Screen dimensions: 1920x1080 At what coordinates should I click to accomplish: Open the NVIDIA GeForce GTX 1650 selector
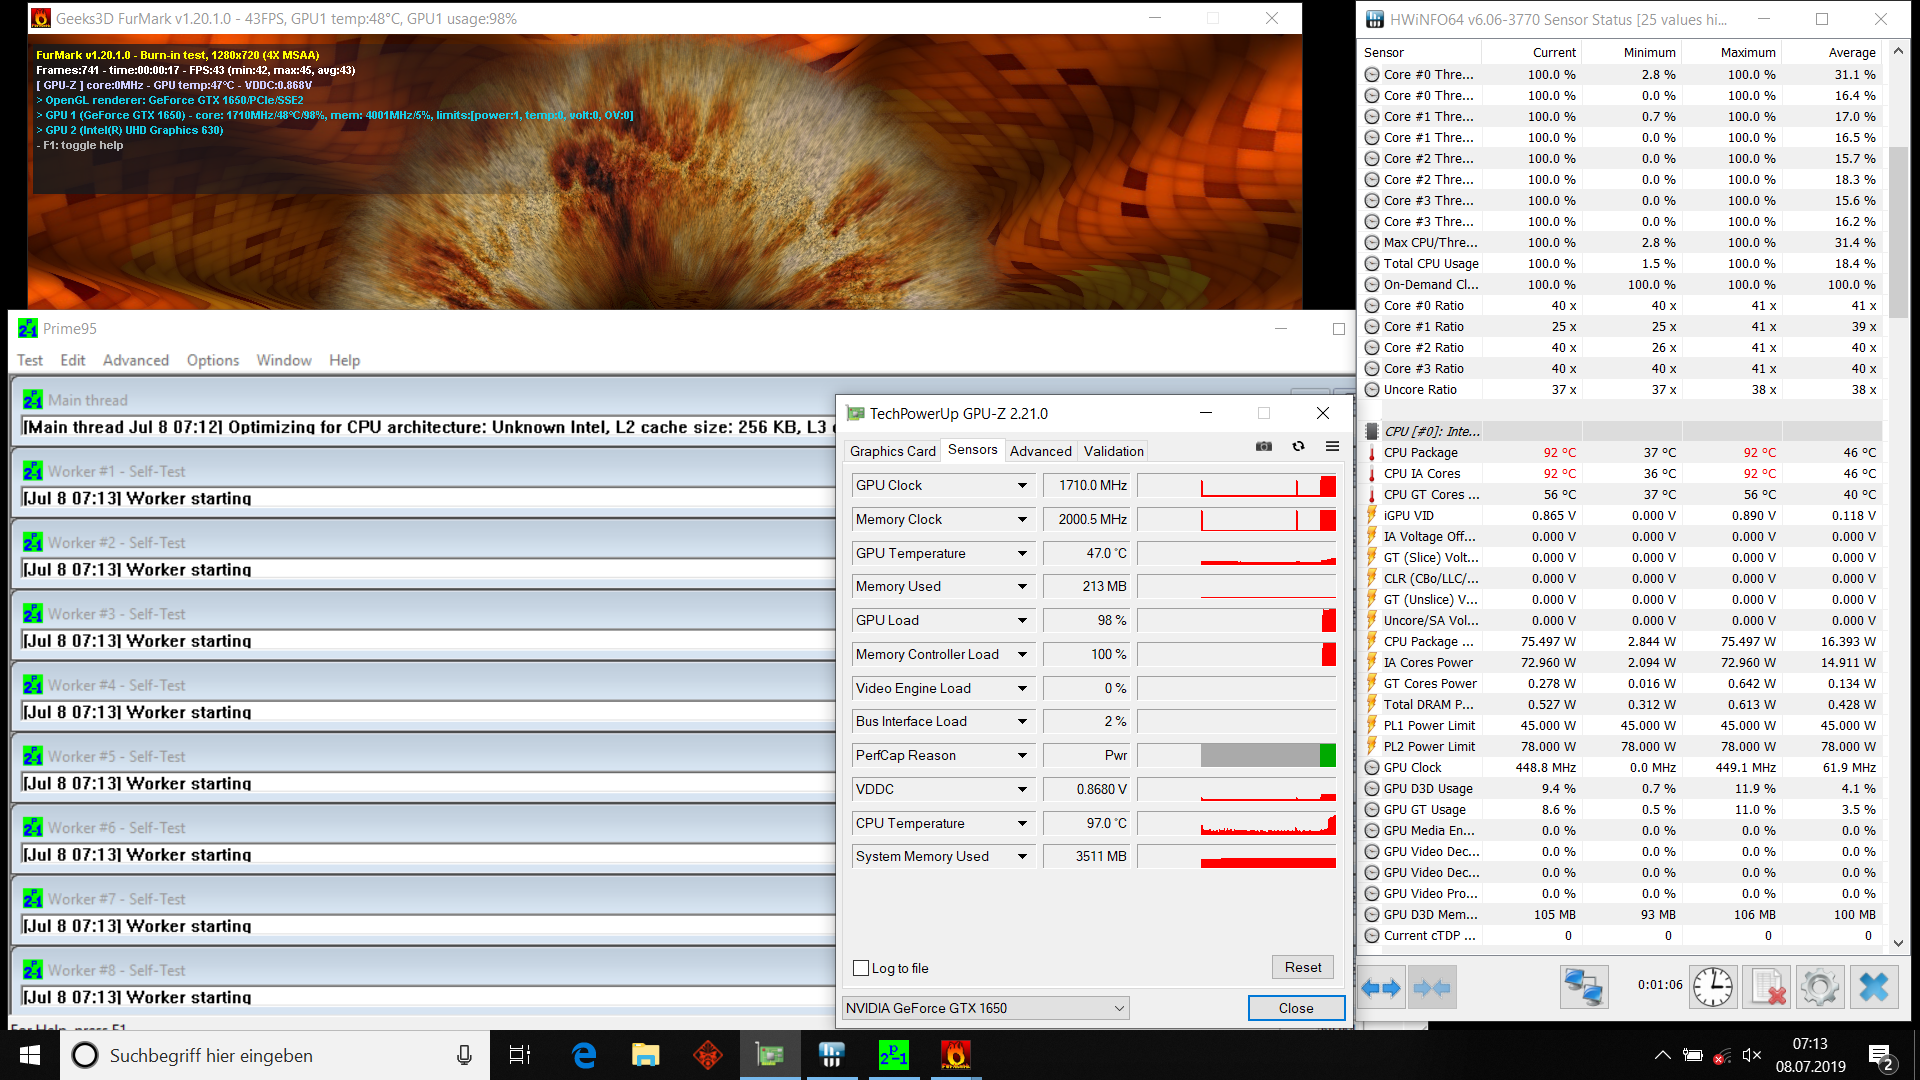point(985,1008)
